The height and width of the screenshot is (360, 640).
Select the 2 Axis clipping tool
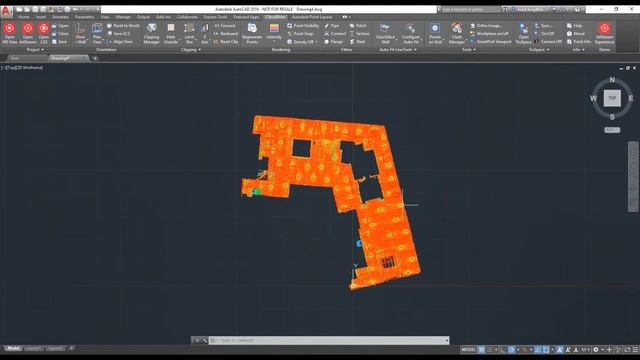coord(204,33)
